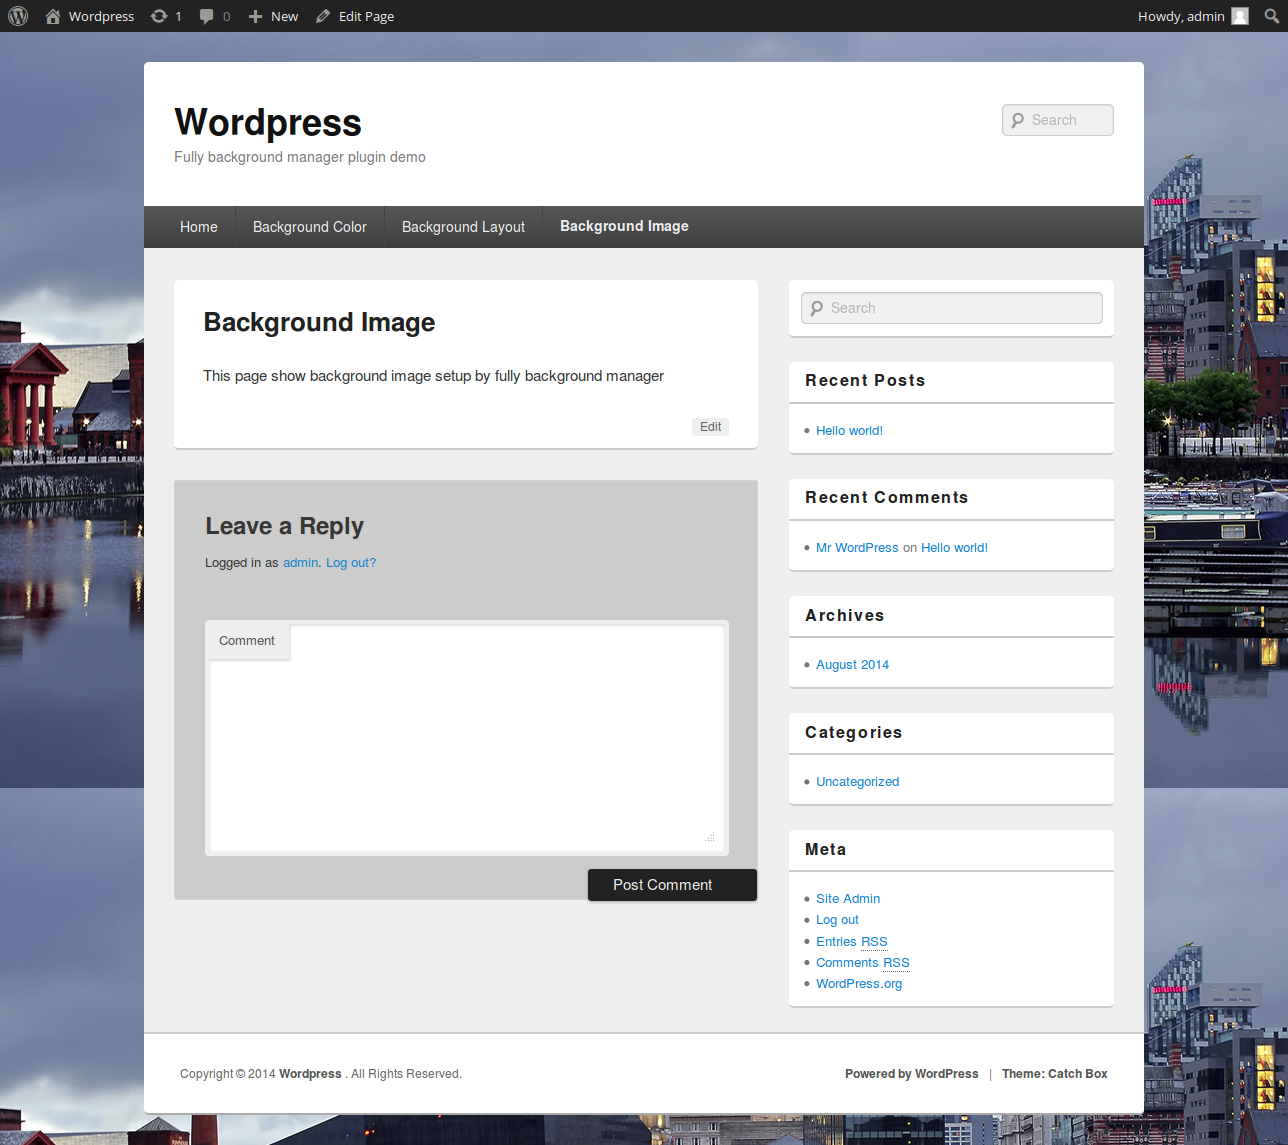The height and width of the screenshot is (1145, 1288).
Task: Open the August 2014 archive link
Action: pos(852,665)
